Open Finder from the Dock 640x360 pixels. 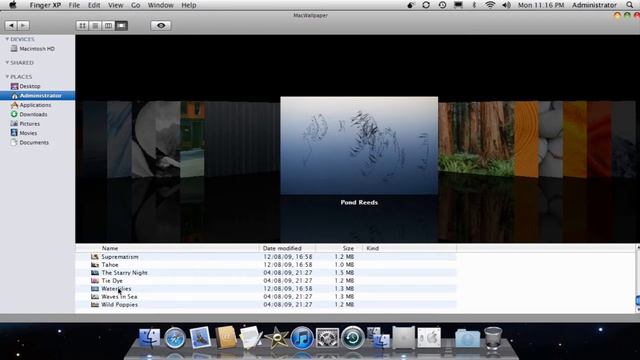click(x=149, y=338)
